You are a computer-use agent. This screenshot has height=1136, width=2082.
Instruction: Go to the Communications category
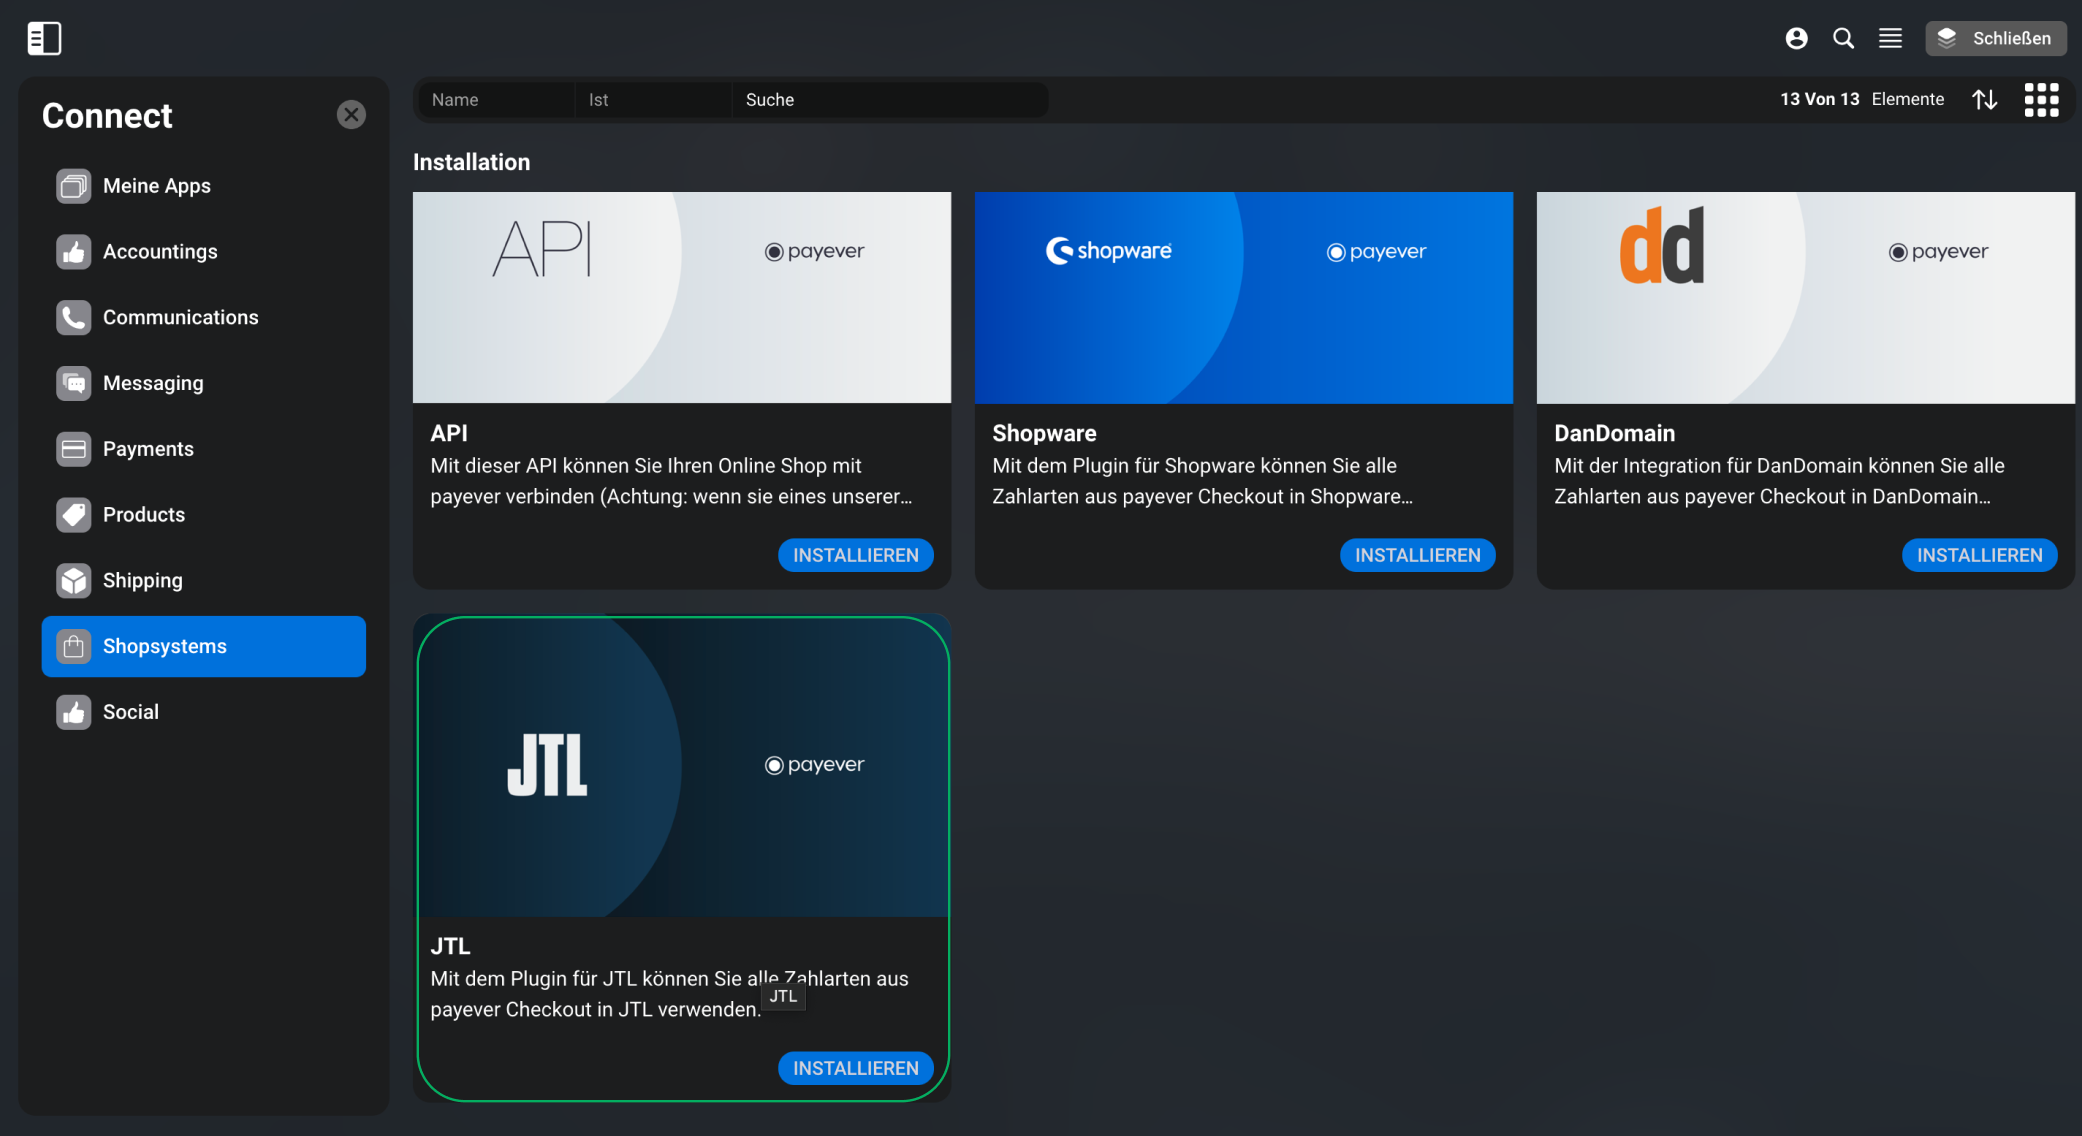click(x=204, y=317)
